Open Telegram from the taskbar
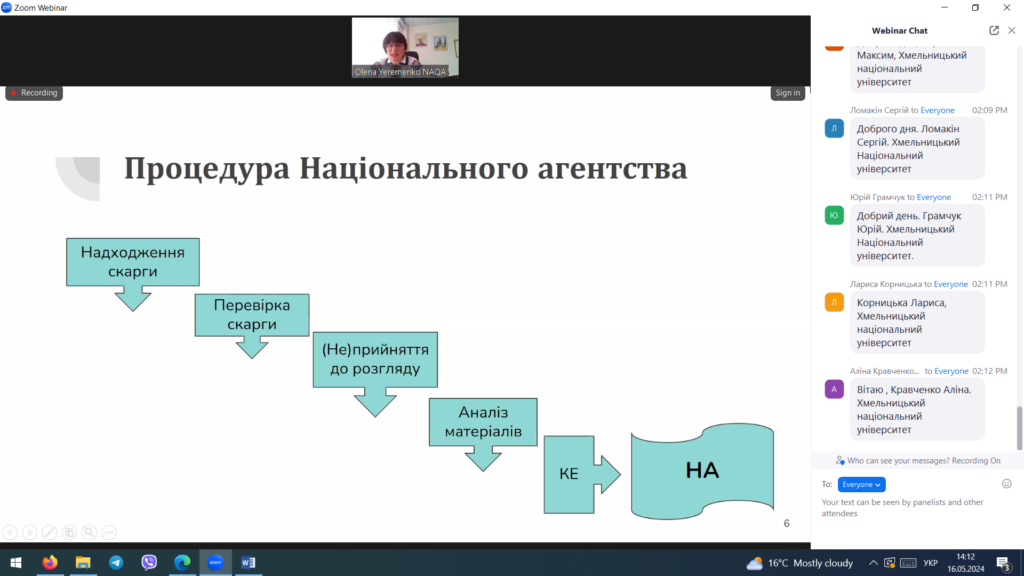1024x576 pixels. 116,562
